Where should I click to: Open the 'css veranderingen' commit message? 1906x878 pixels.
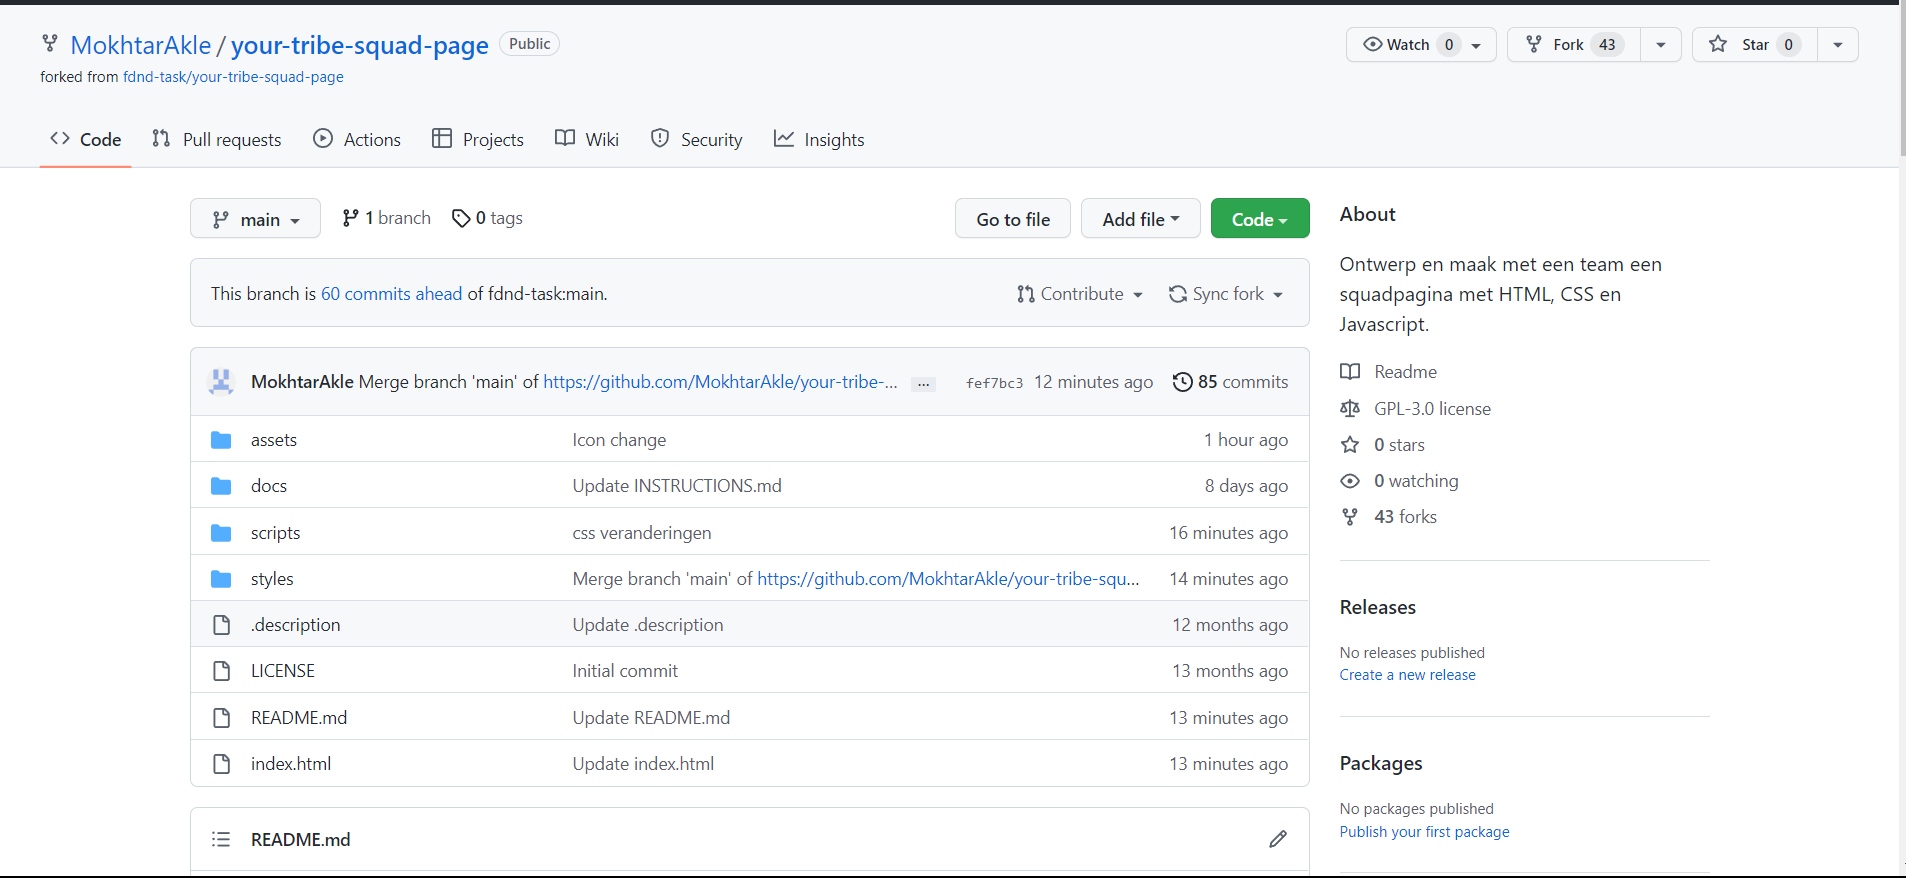click(642, 533)
